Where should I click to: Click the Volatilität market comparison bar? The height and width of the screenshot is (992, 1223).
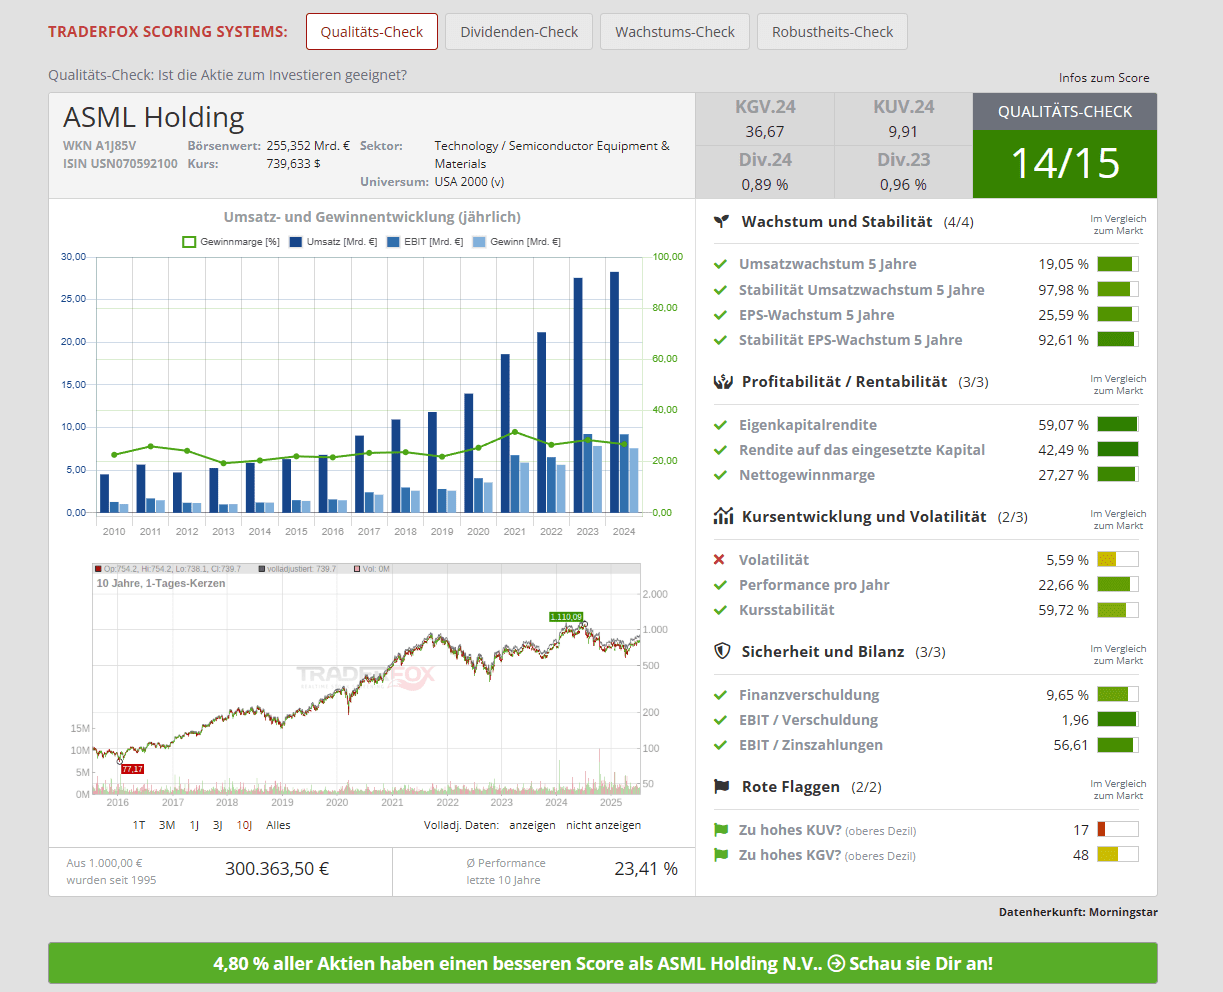tap(1118, 560)
